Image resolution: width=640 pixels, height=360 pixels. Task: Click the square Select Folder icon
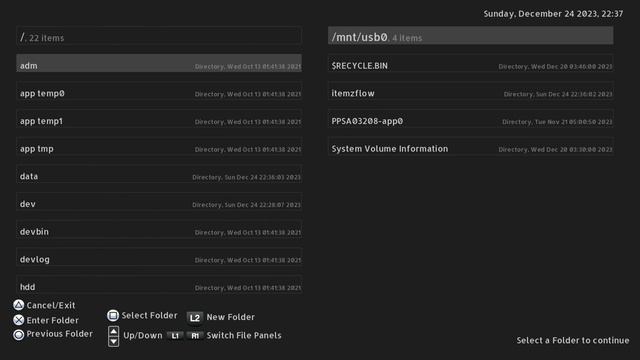click(113, 316)
